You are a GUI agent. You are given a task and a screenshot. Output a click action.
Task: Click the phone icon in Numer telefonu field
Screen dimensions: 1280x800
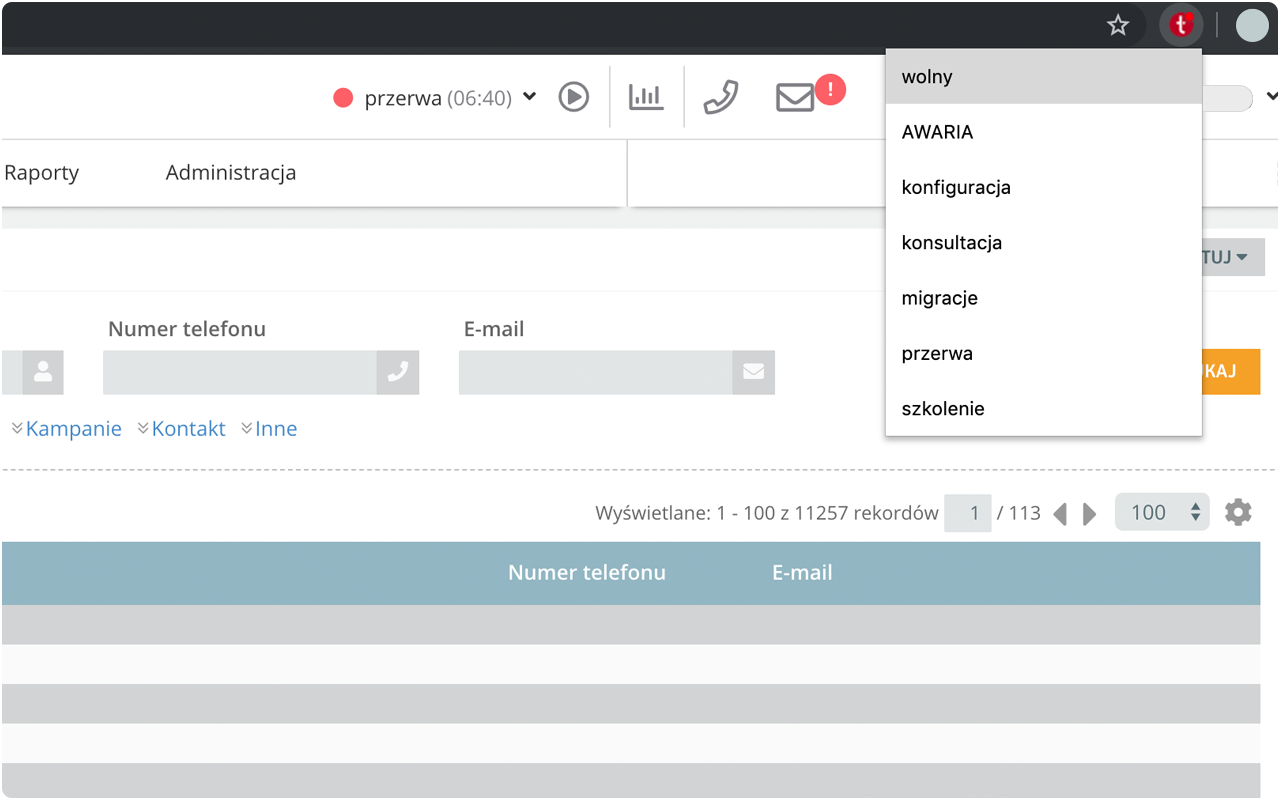click(398, 372)
